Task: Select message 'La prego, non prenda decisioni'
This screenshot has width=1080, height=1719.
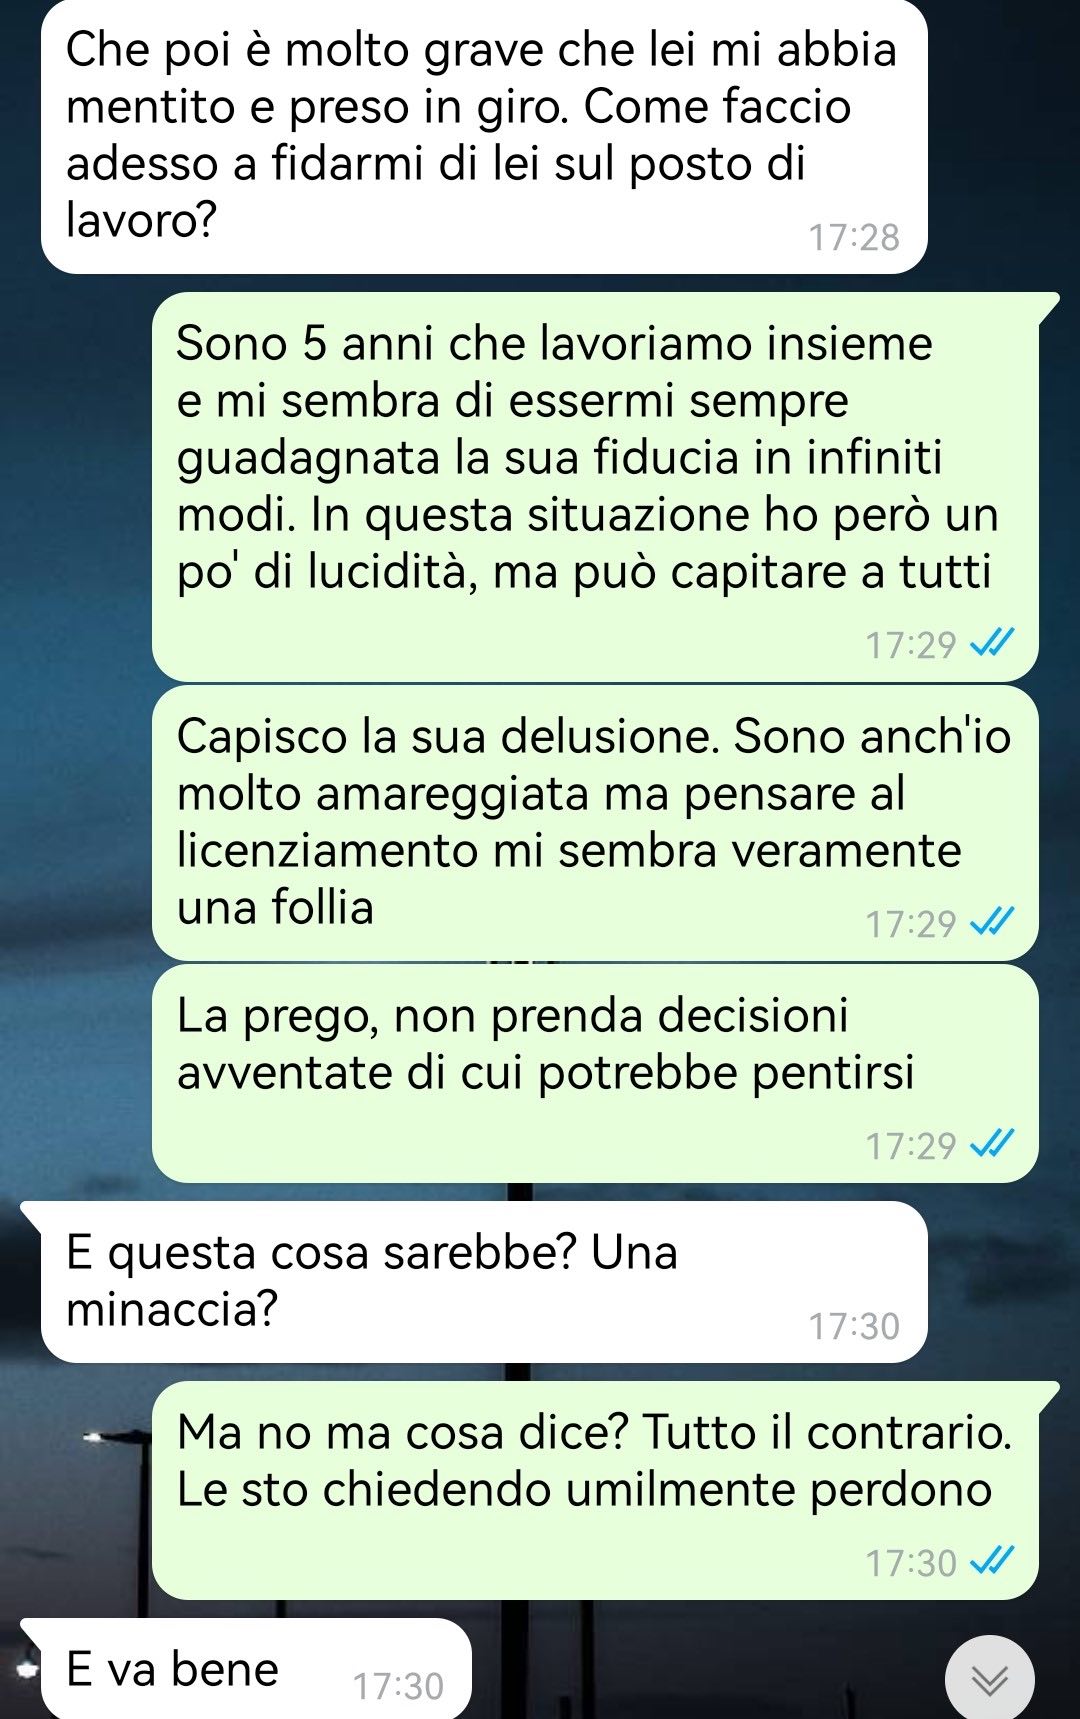Action: click(x=595, y=1073)
